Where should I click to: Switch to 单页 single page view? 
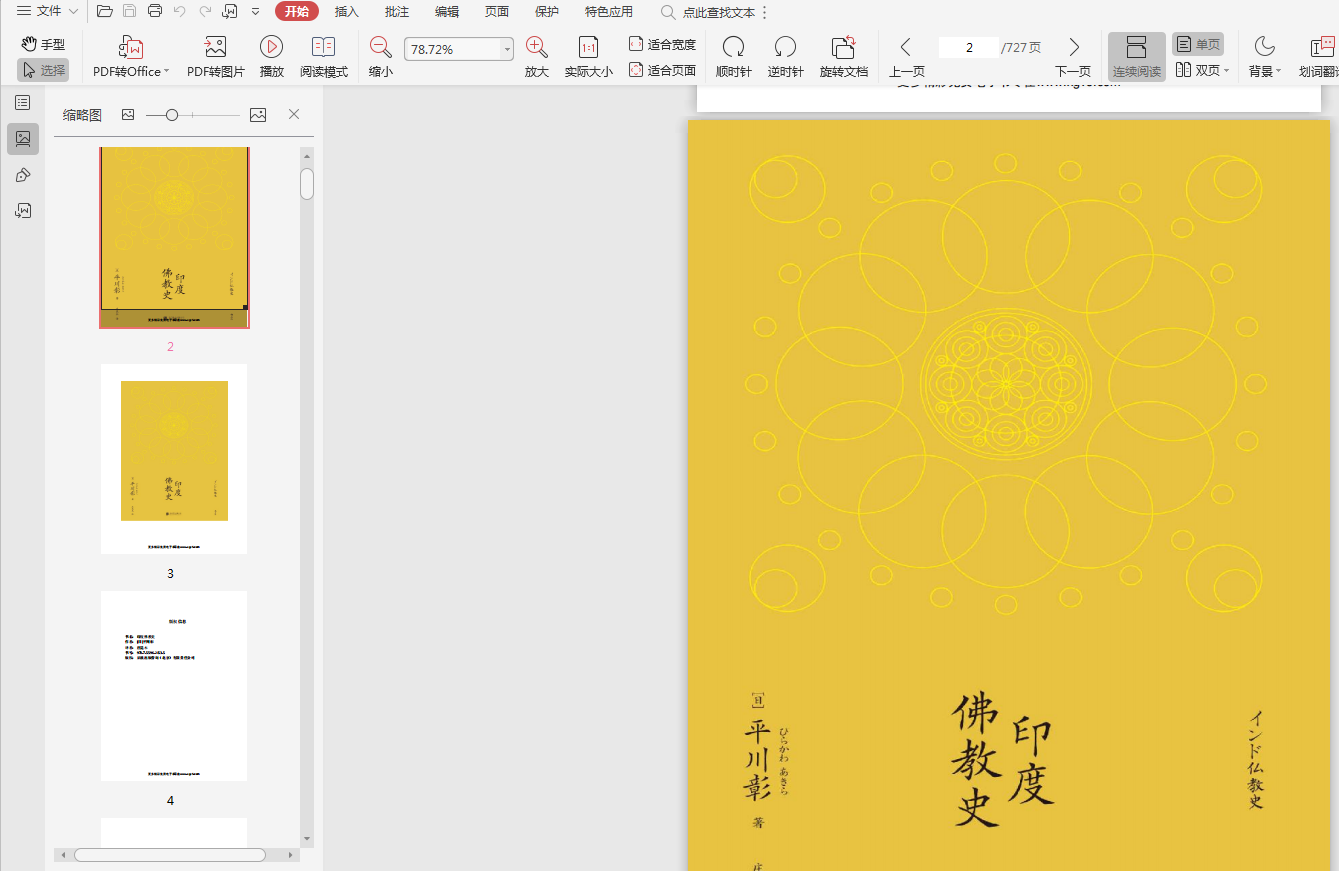pyautogui.click(x=1198, y=44)
